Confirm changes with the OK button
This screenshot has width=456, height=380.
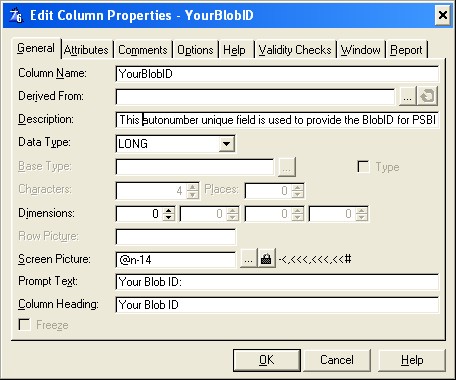click(x=267, y=360)
